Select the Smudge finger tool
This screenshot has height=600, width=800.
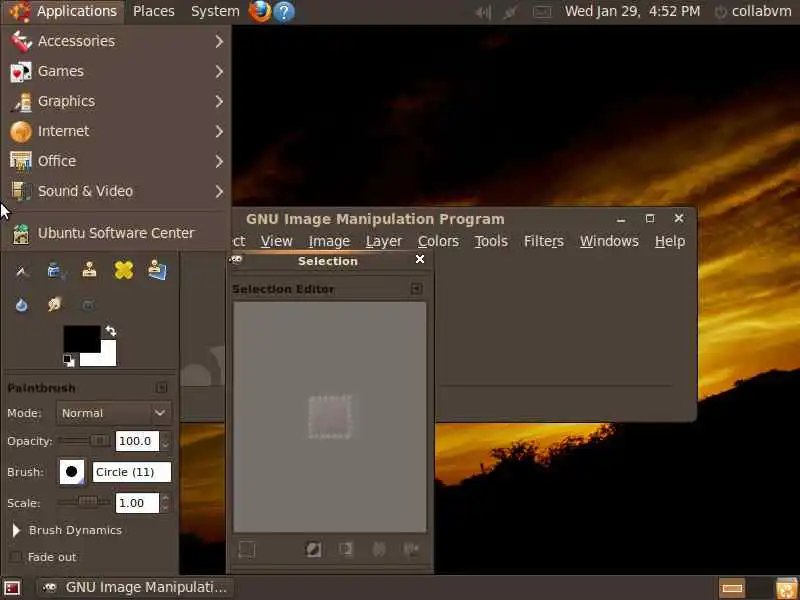pos(55,305)
